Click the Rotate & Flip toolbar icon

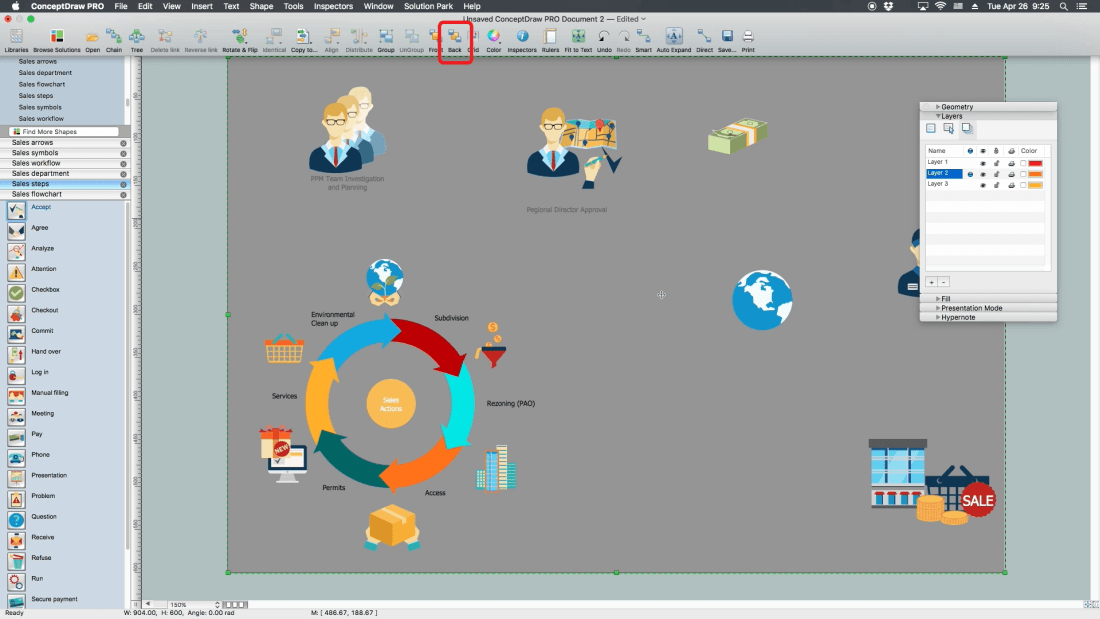240,40
